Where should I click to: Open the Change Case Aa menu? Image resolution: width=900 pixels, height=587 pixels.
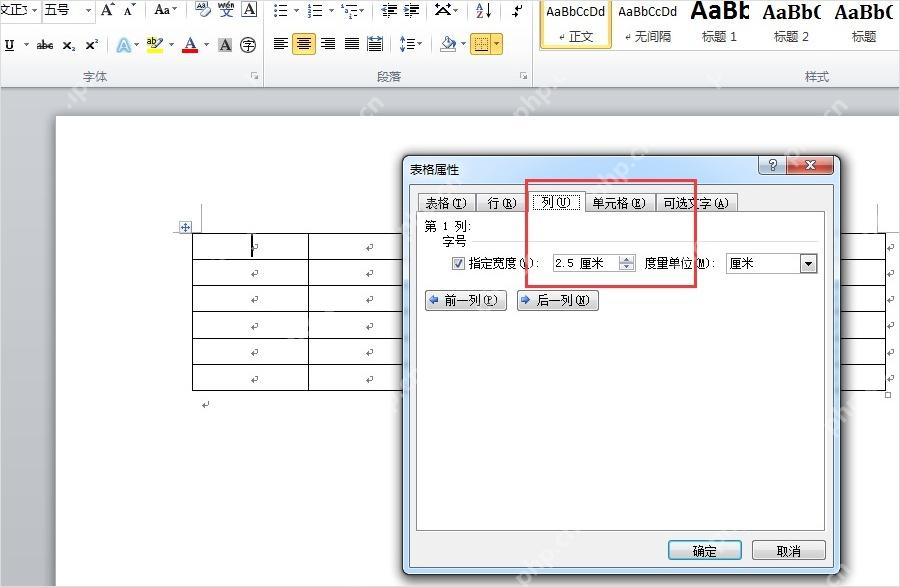[x=166, y=10]
